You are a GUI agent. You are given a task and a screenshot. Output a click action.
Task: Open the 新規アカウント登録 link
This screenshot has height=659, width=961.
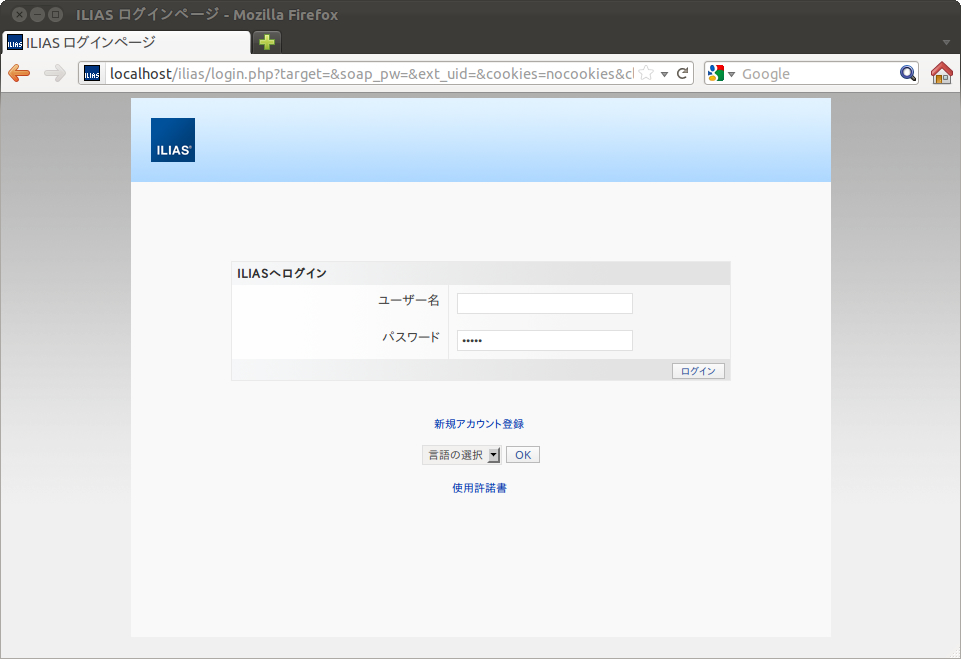[x=479, y=424]
